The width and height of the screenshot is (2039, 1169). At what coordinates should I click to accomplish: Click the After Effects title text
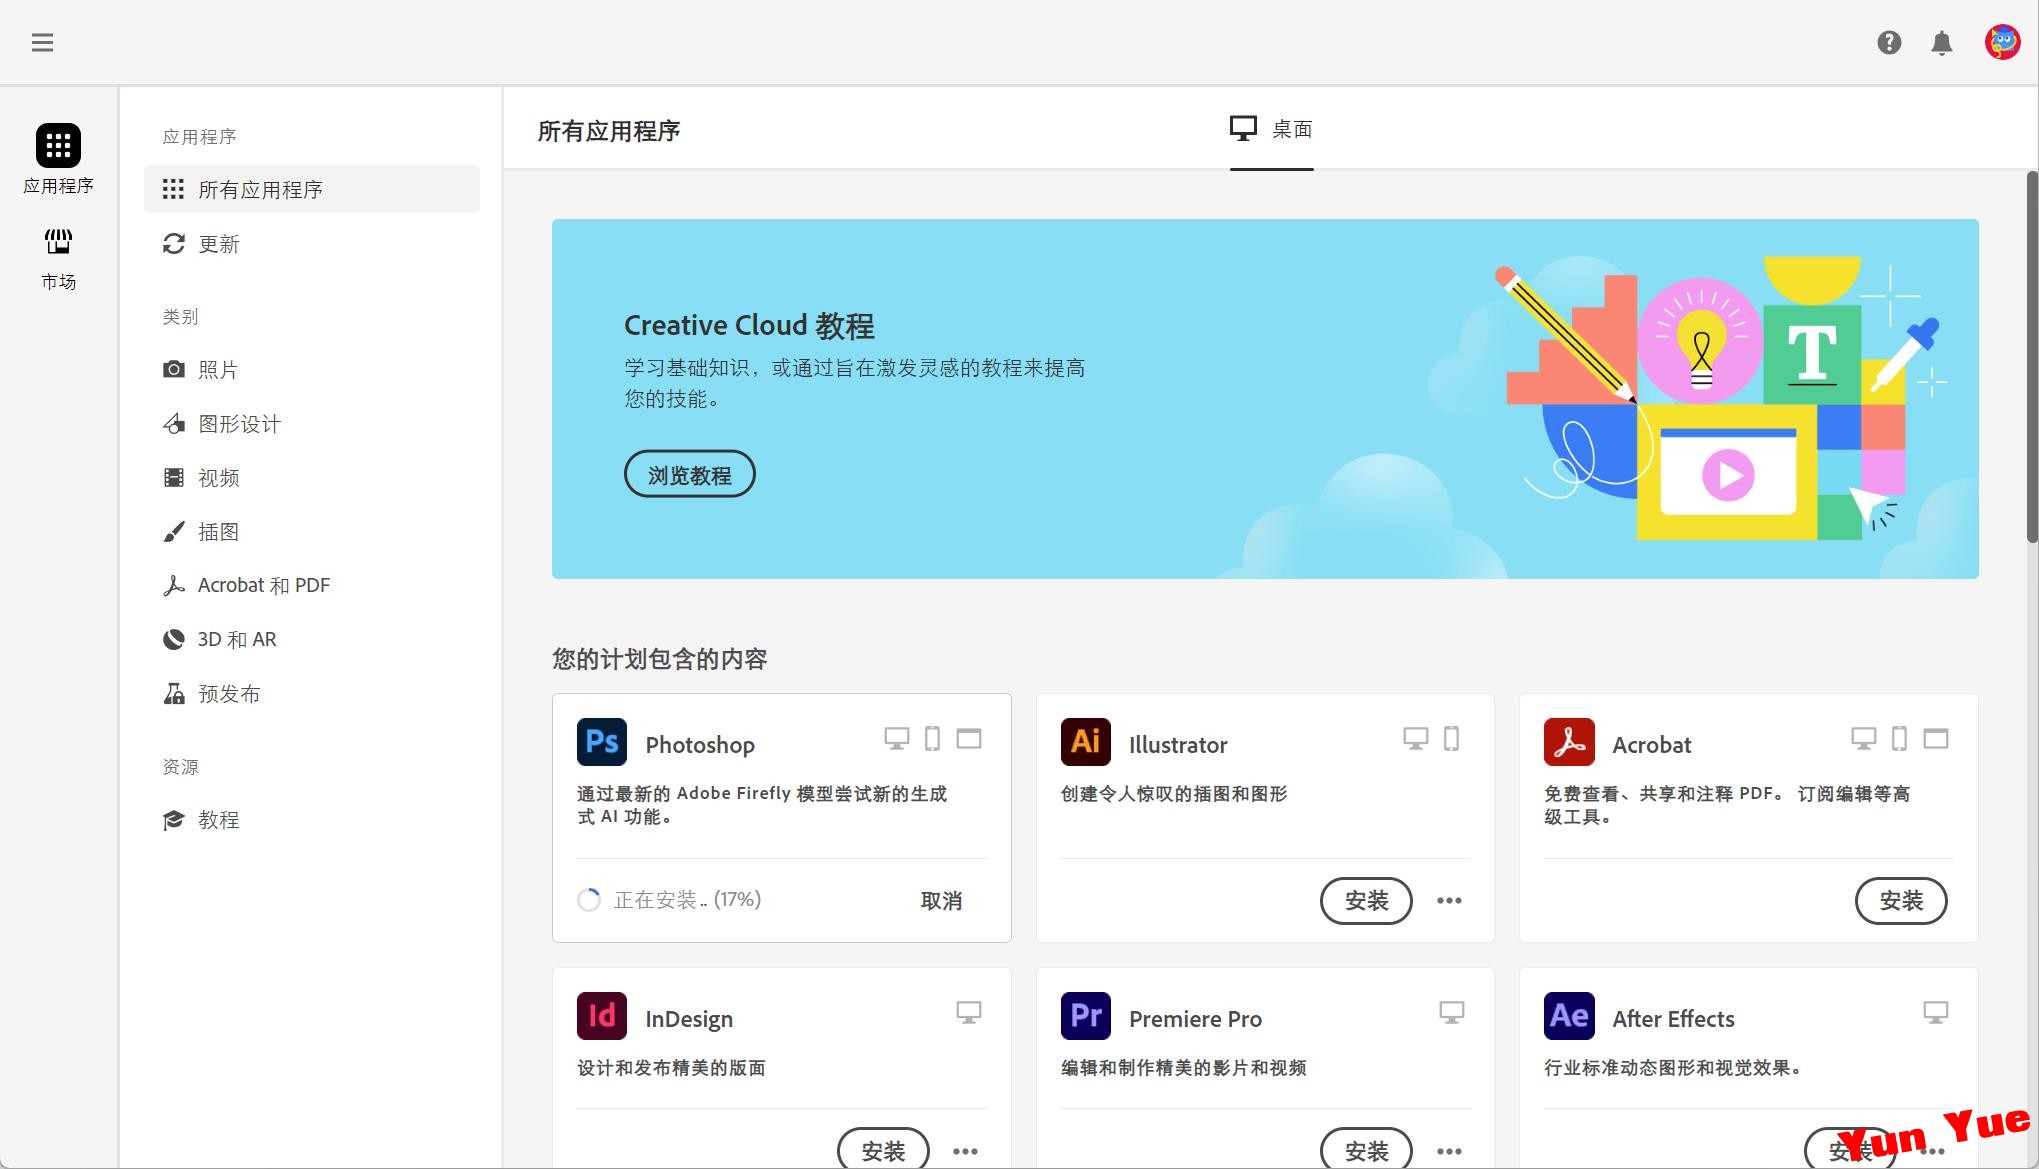click(1673, 1019)
